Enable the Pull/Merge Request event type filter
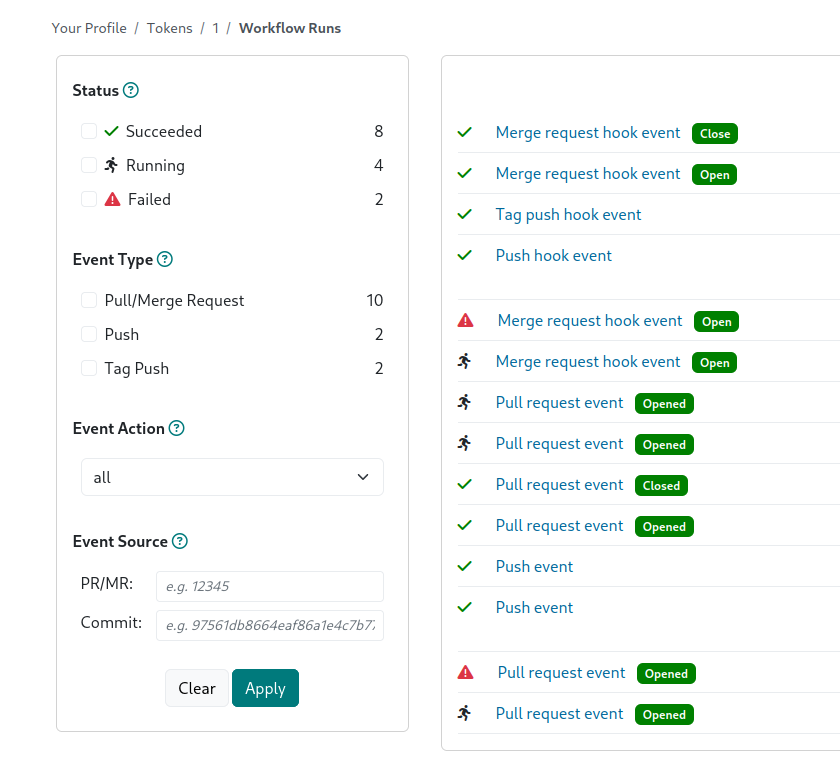Viewport: 840px width, 766px height. (x=88, y=300)
